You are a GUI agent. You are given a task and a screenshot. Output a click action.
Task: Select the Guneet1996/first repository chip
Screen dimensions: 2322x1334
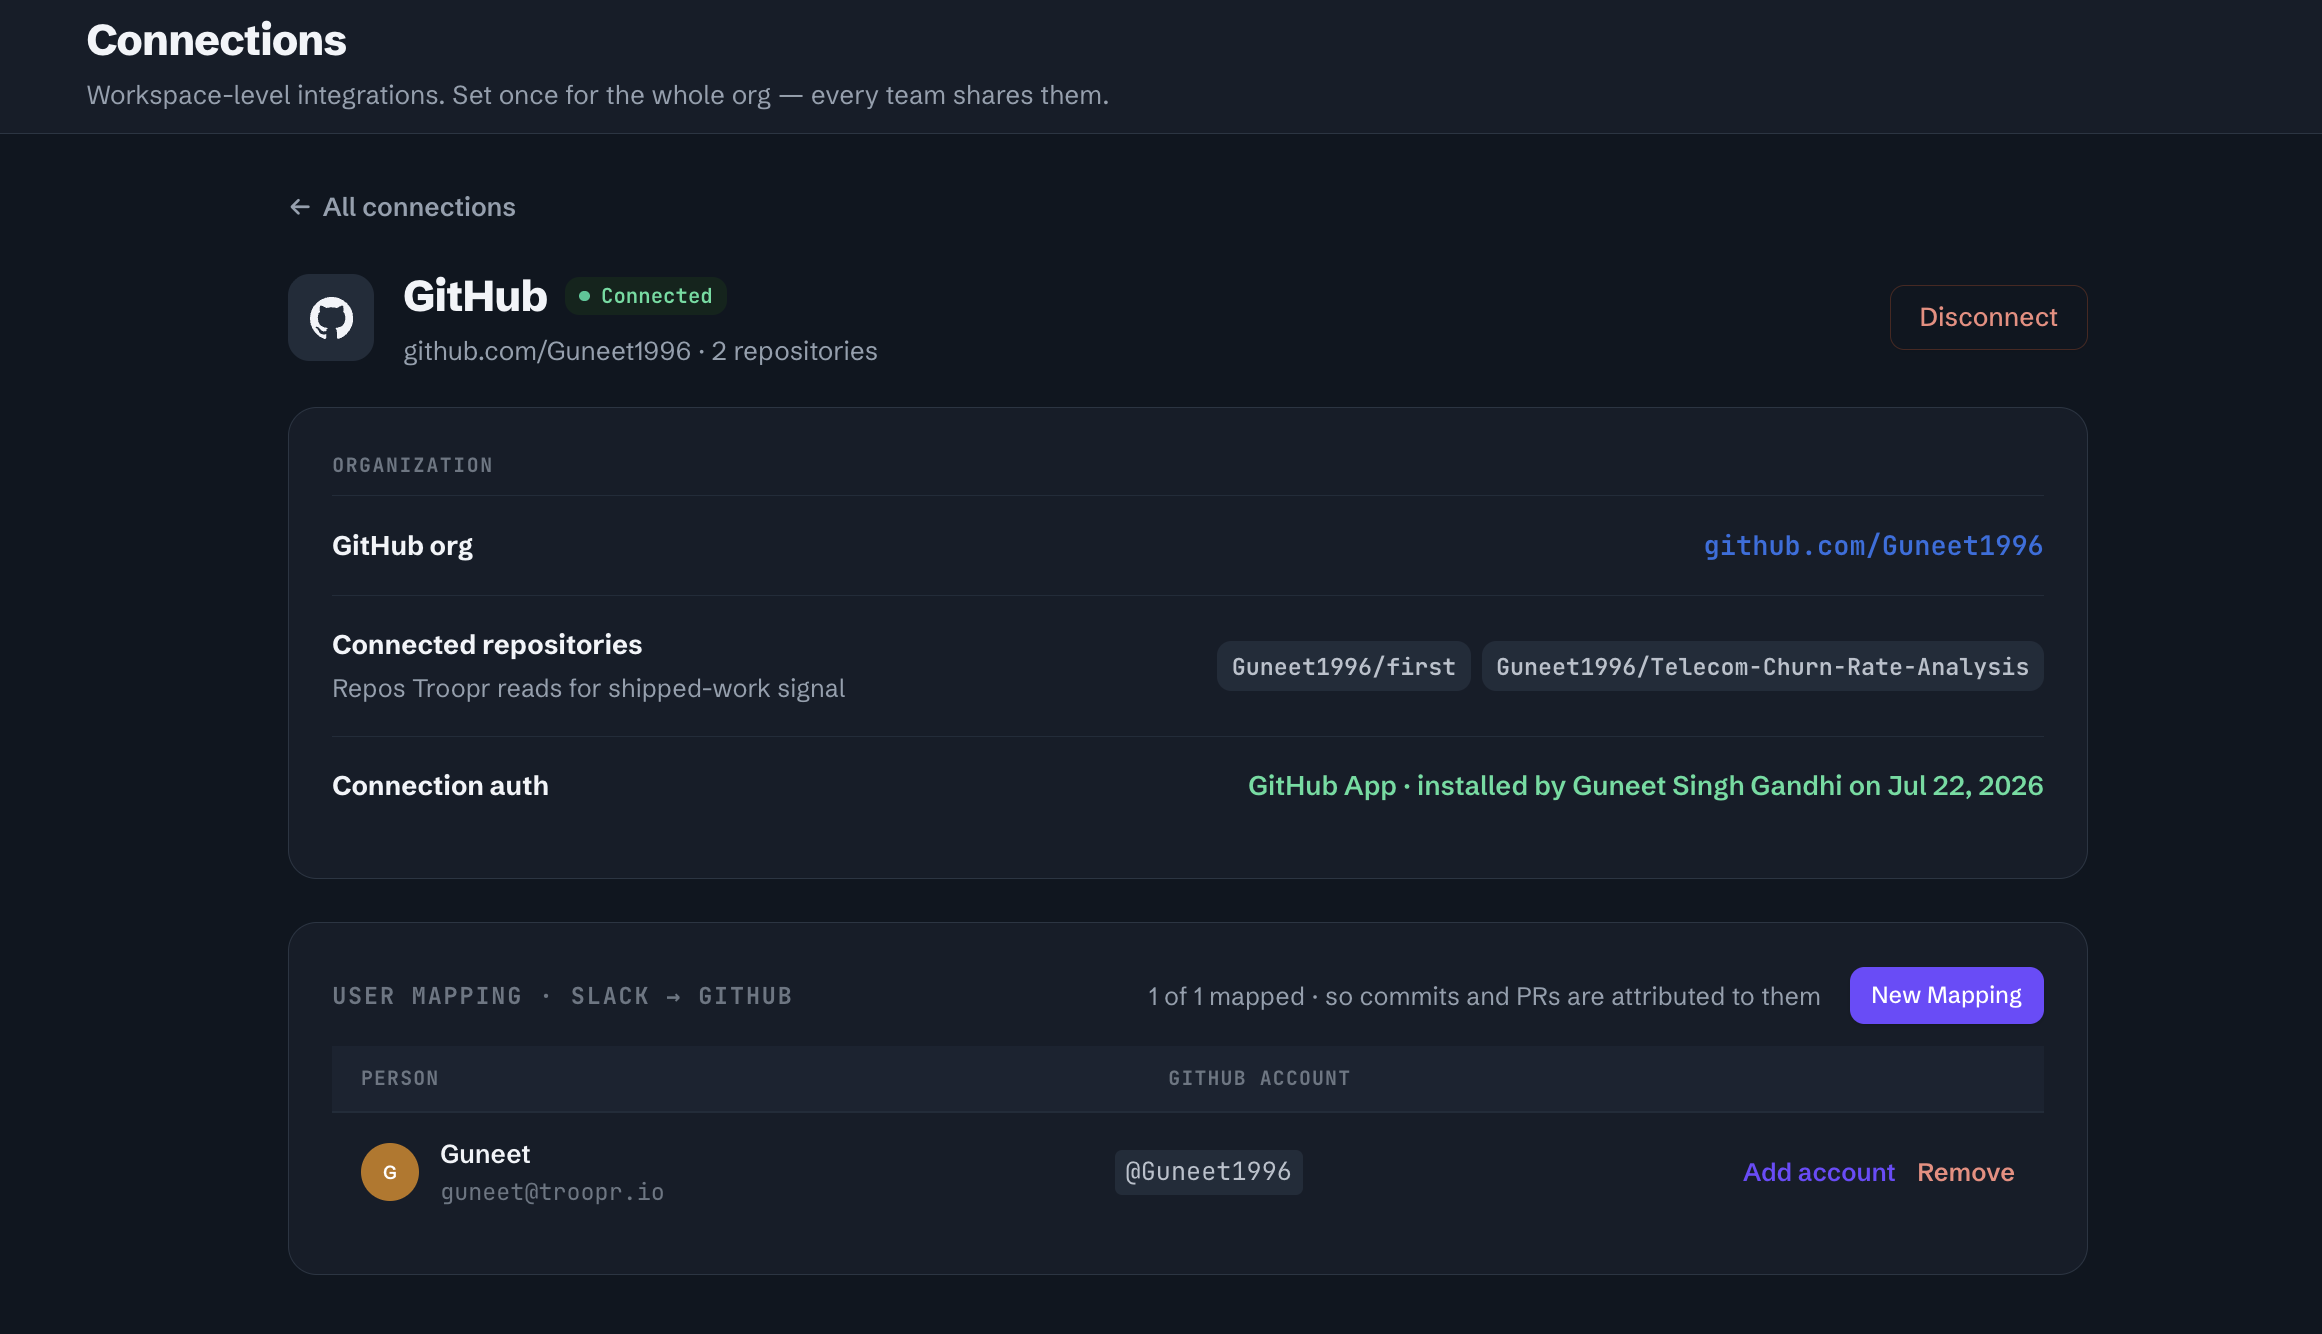[1343, 666]
